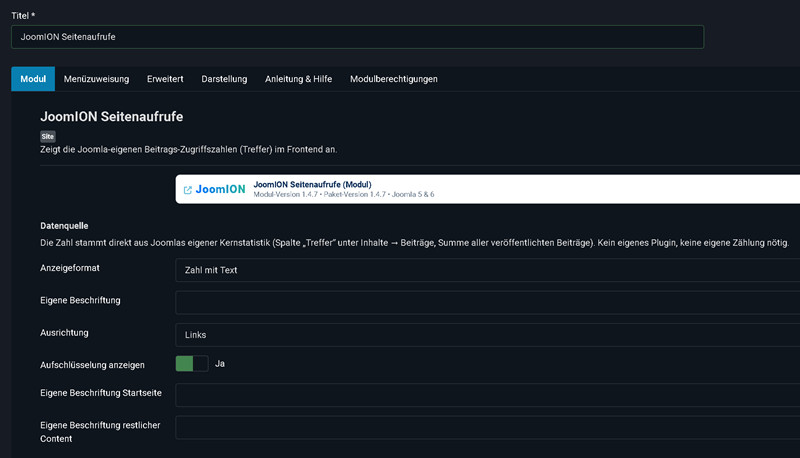Click the Aufschlüsselung anzeigen label
This screenshot has width=800, height=458.
[92, 365]
